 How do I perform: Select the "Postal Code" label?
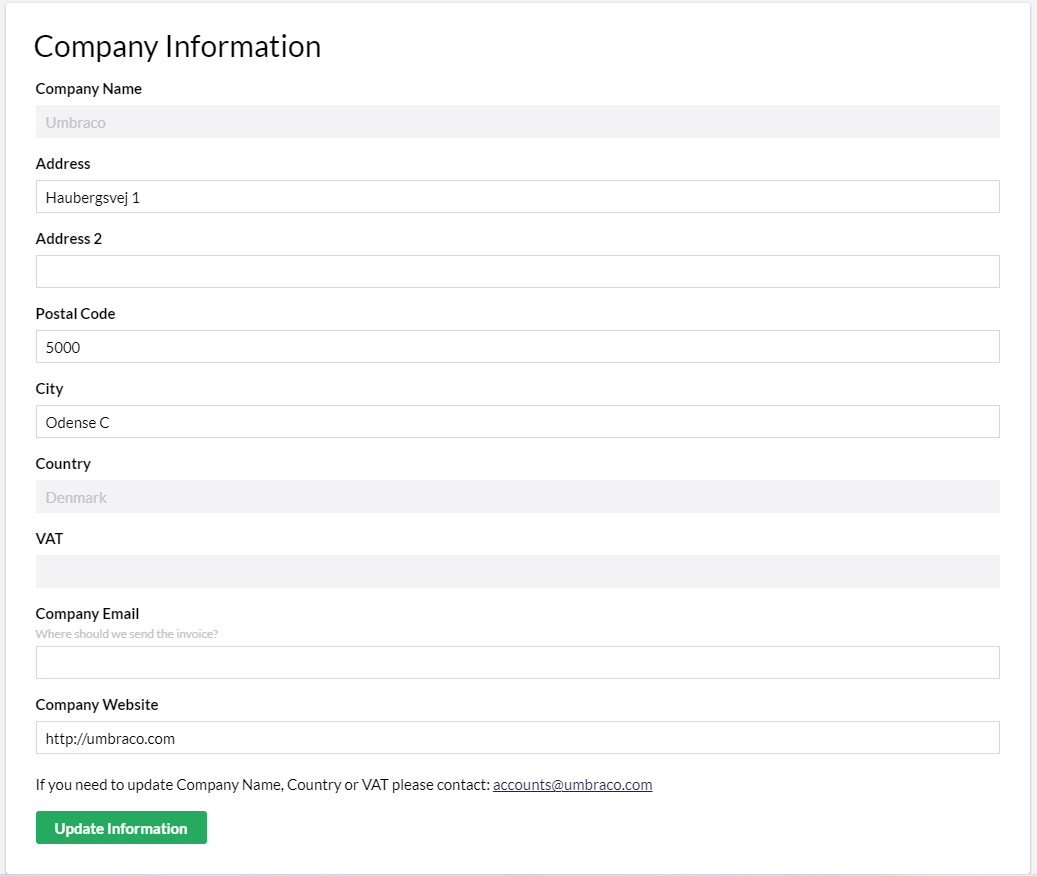pyautogui.click(x=75, y=314)
